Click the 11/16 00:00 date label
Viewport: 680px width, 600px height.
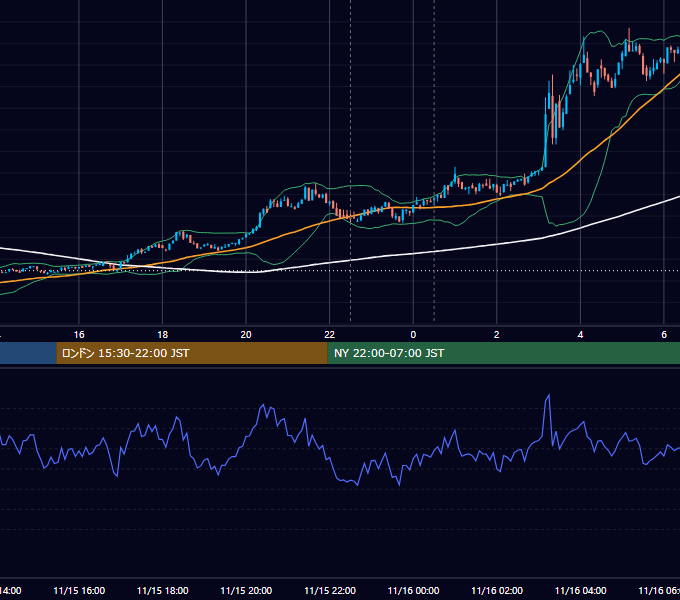click(413, 590)
